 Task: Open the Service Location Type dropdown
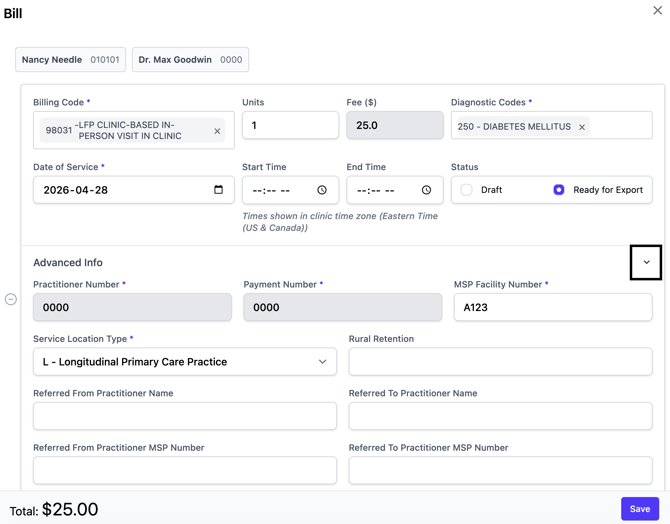[185, 362]
